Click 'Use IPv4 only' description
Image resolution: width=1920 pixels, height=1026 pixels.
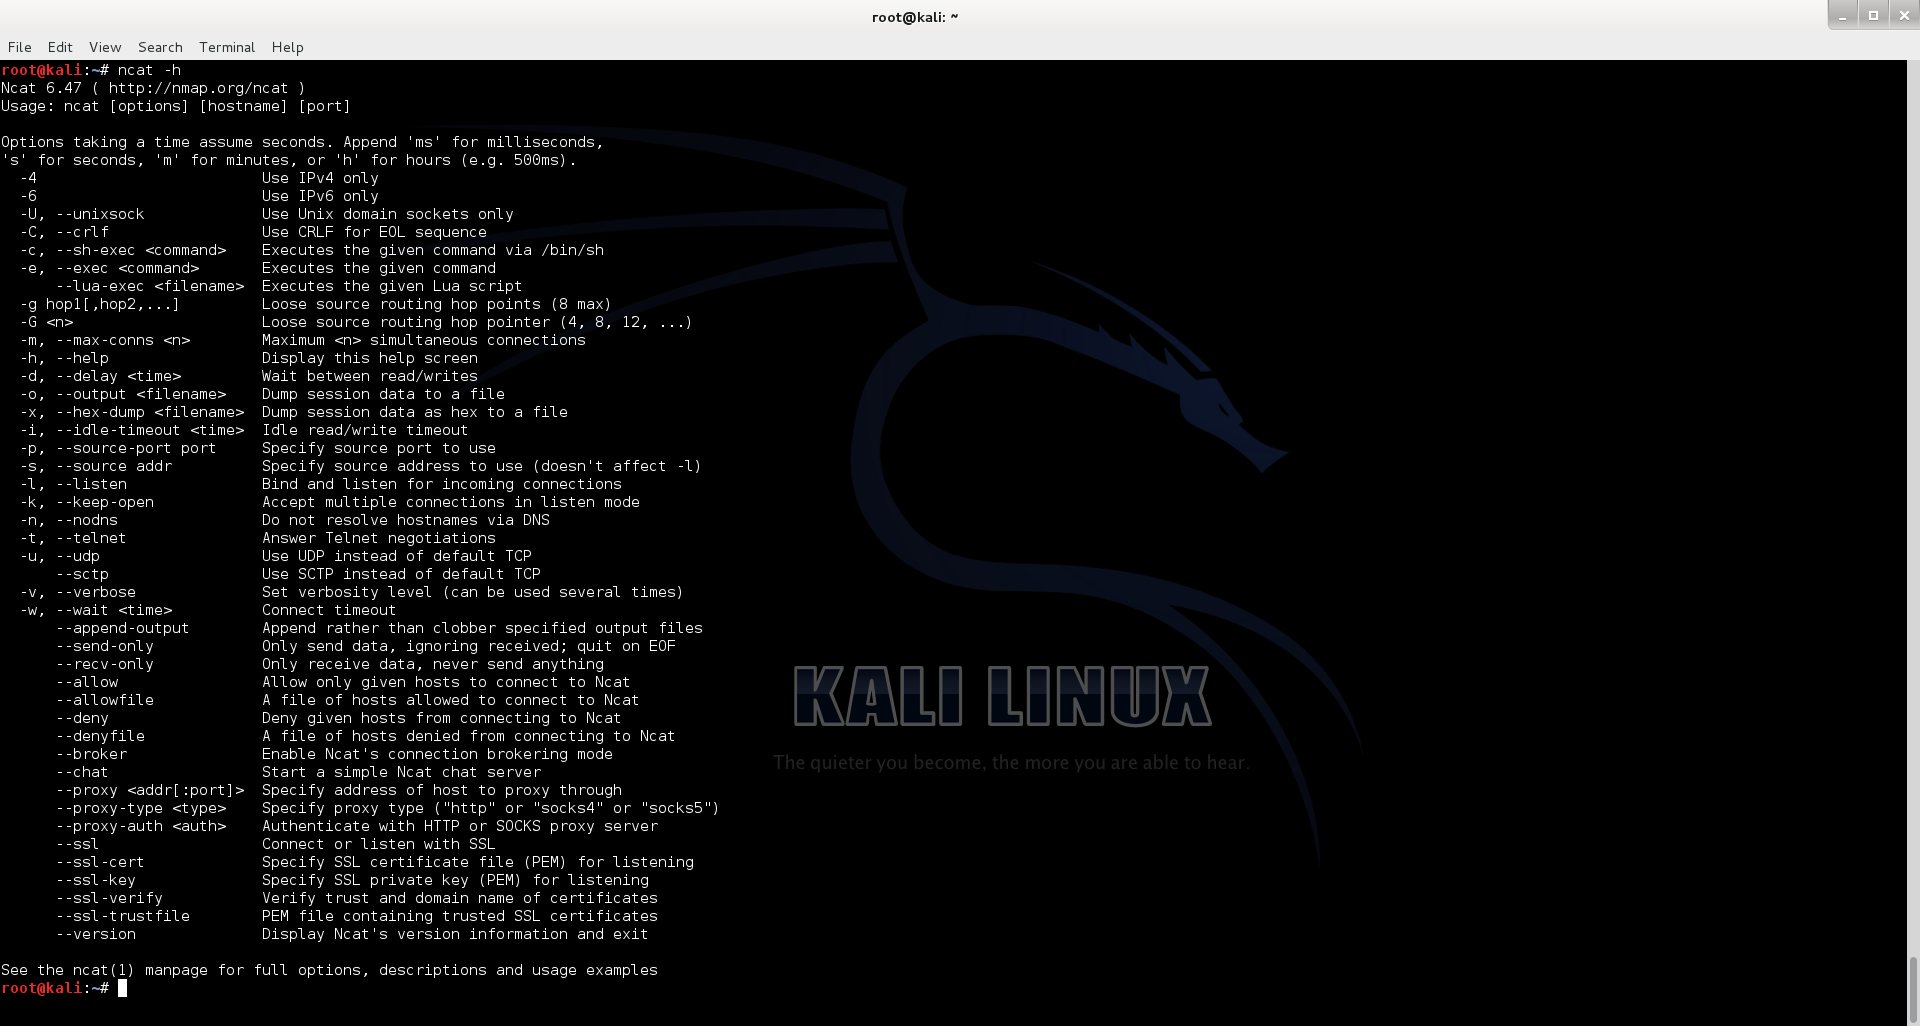[320, 178]
